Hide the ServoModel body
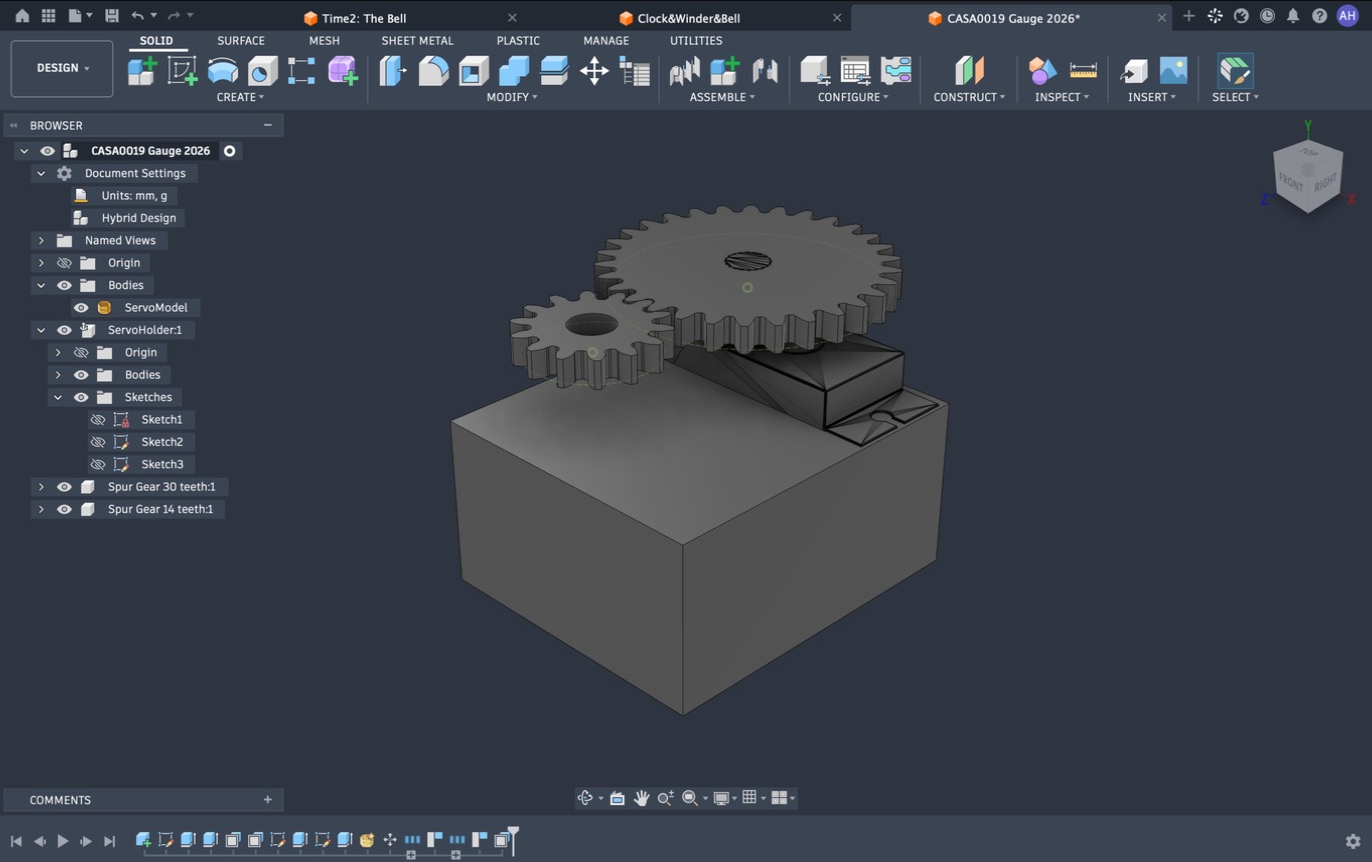 81,308
